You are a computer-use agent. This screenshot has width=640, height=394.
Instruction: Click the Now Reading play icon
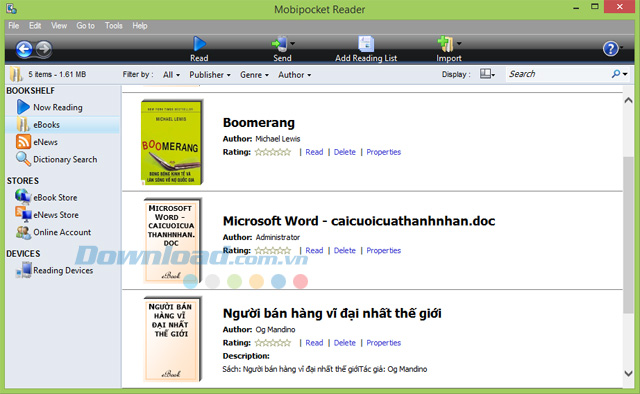point(23,107)
